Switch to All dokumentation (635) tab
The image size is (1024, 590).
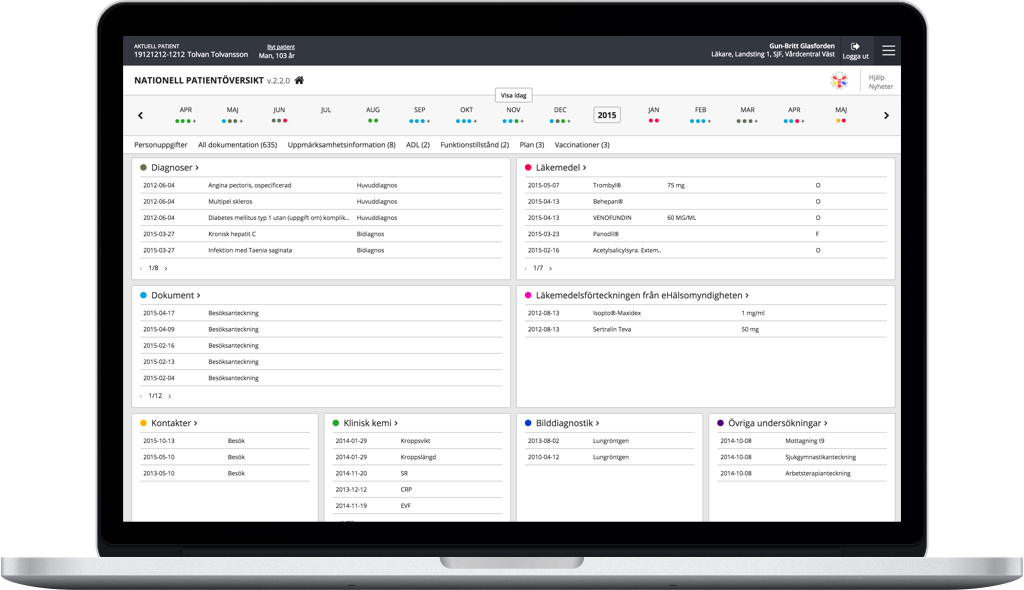[x=237, y=145]
